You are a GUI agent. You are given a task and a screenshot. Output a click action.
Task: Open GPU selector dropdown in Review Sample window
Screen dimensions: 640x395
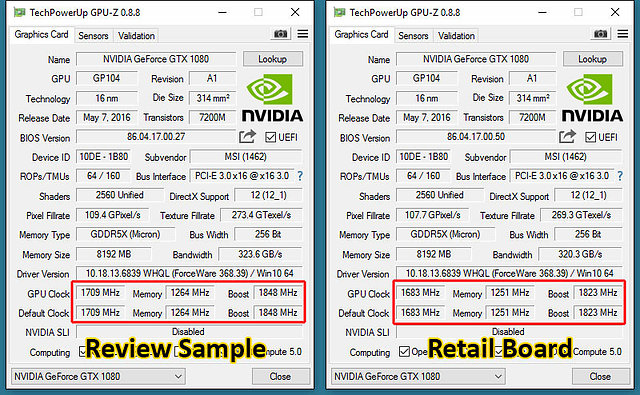click(98, 376)
